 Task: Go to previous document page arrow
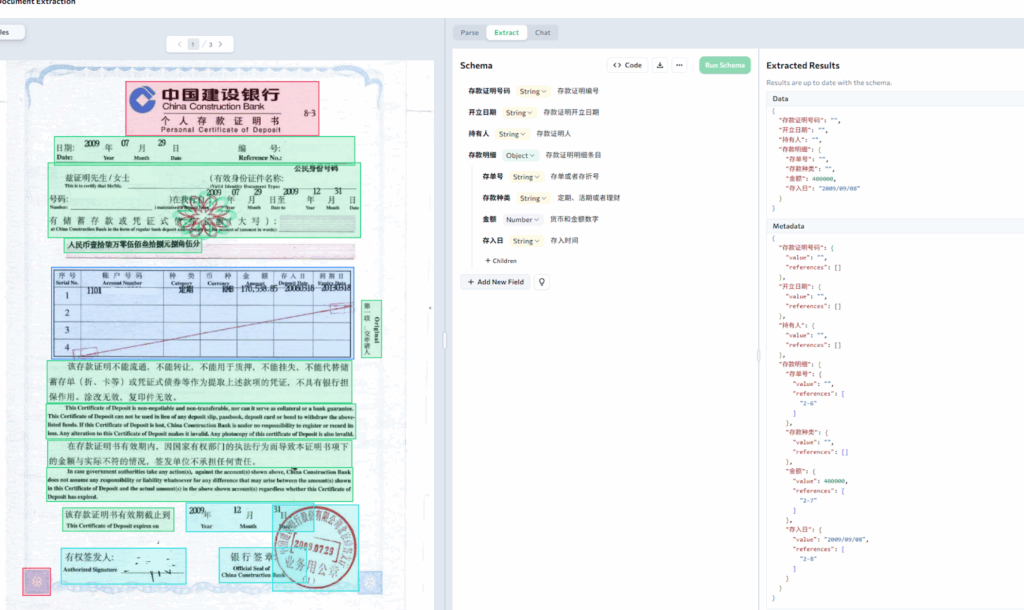click(180, 44)
